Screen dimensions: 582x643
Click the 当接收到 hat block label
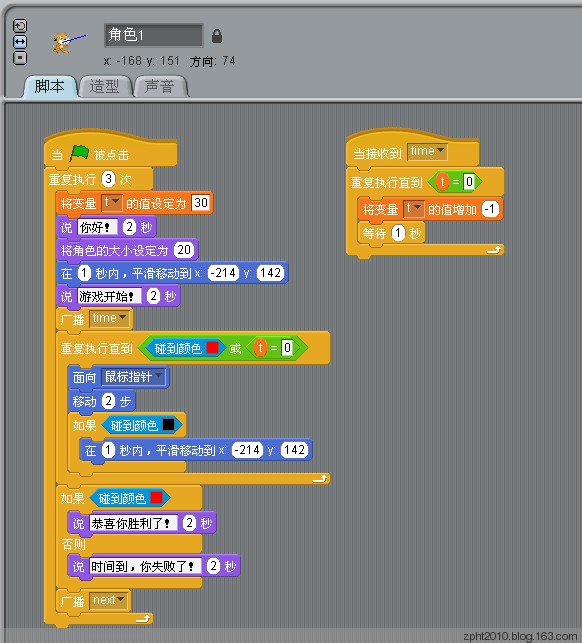[377, 154]
